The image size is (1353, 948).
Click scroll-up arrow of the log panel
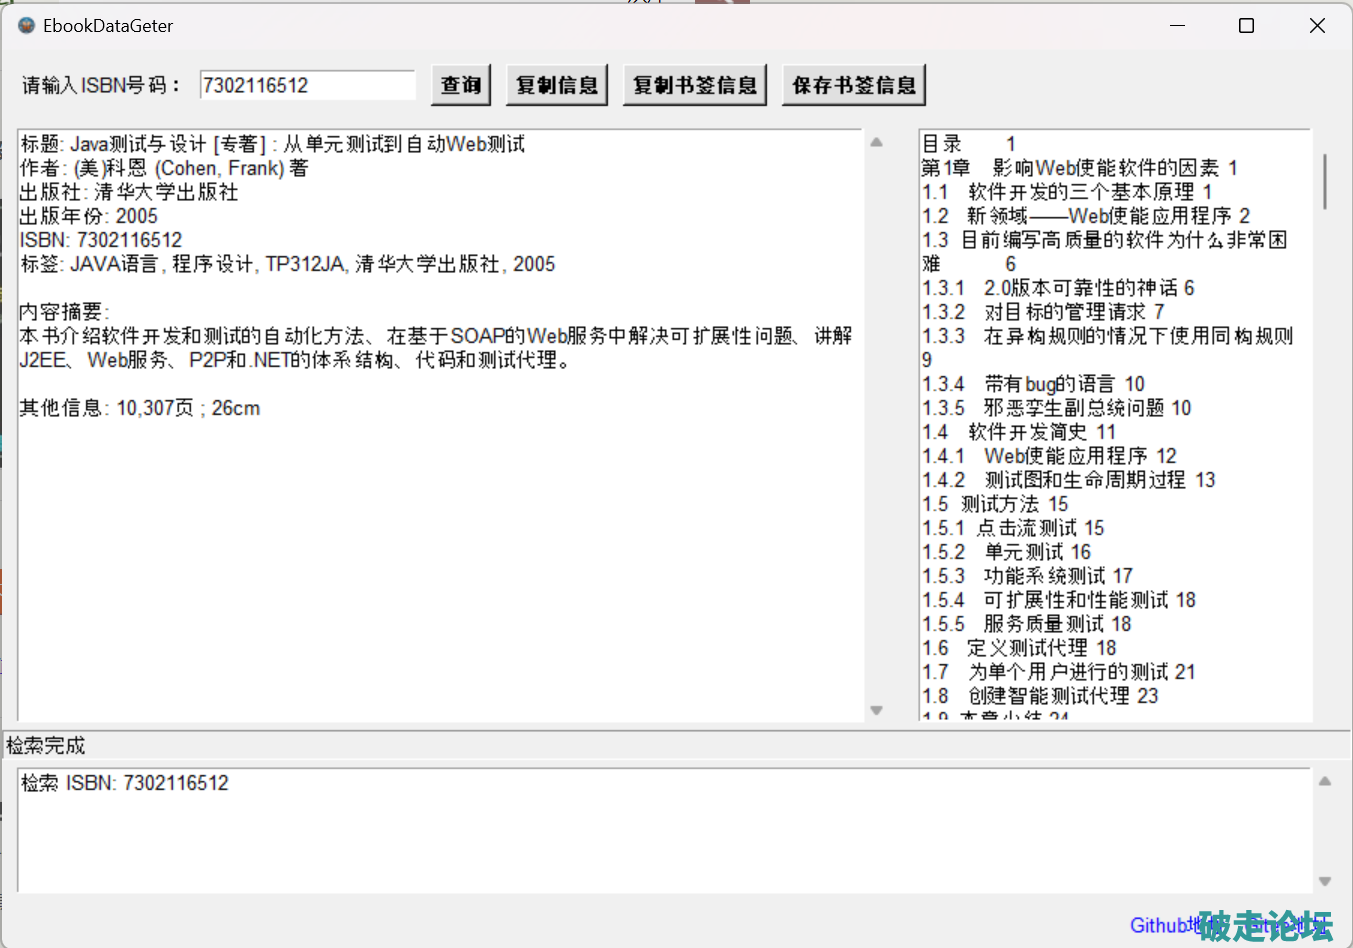pyautogui.click(x=1325, y=782)
